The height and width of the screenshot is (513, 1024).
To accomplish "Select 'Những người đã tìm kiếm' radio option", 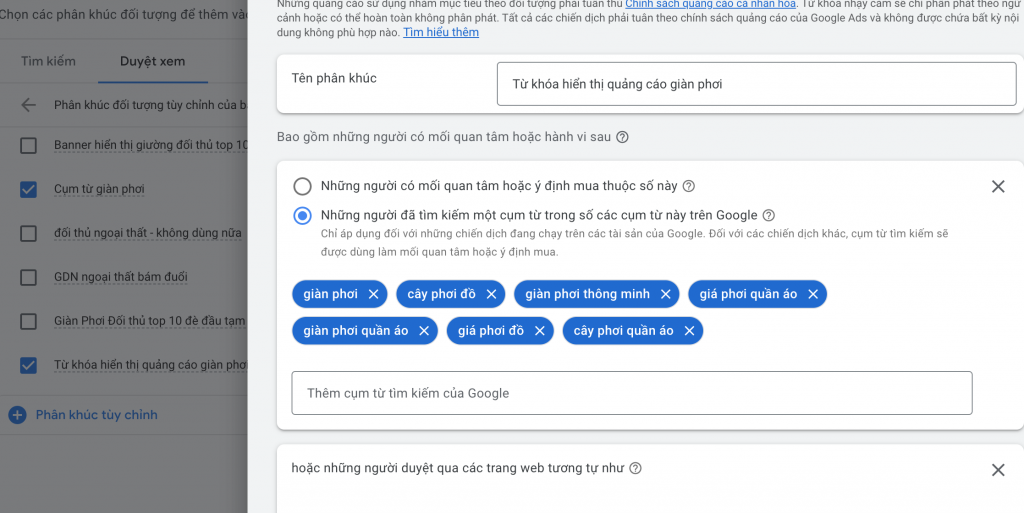I will click(302, 216).
